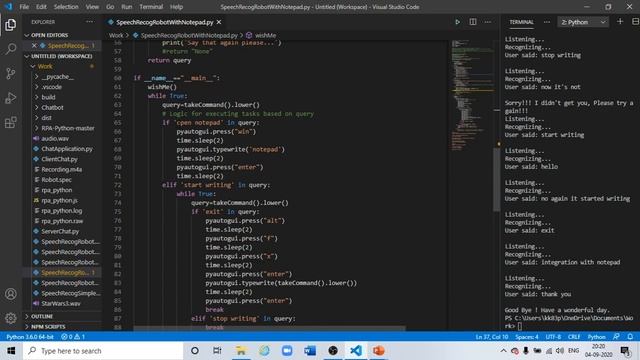Viewport: 640px width, 360px height.
Task: Split the editor to the right
Action: point(473,22)
